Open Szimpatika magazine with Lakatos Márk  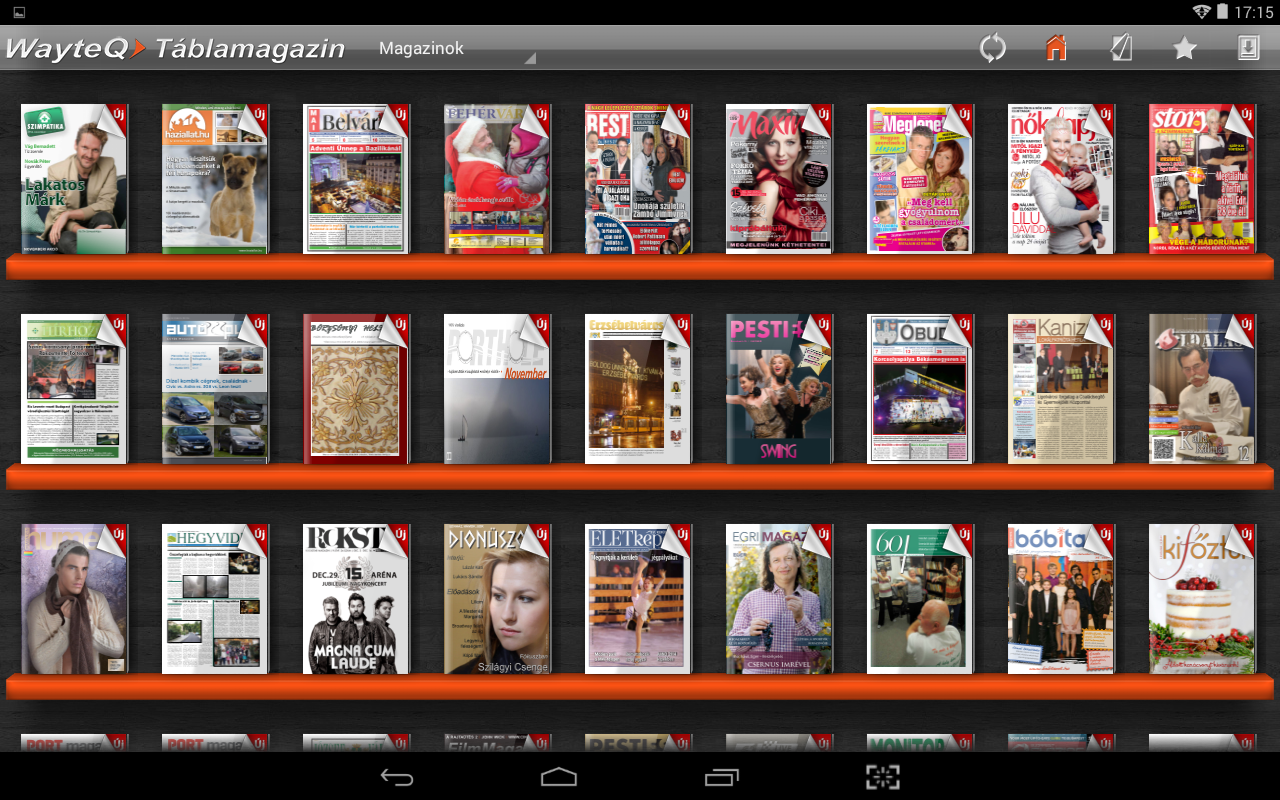74,179
